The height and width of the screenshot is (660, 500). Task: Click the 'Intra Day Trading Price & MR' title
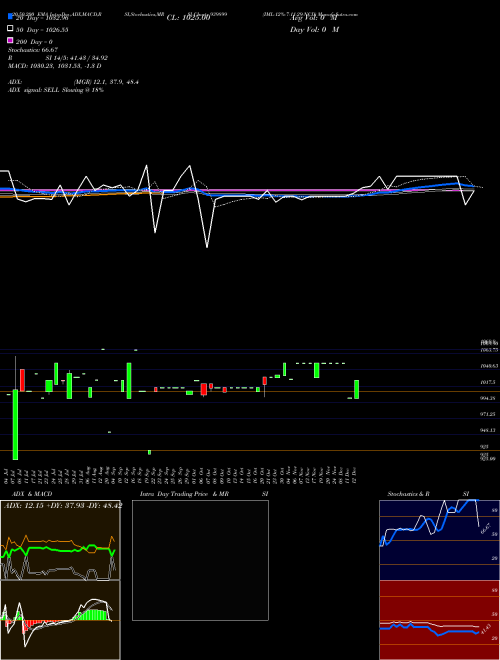[x=184, y=494]
